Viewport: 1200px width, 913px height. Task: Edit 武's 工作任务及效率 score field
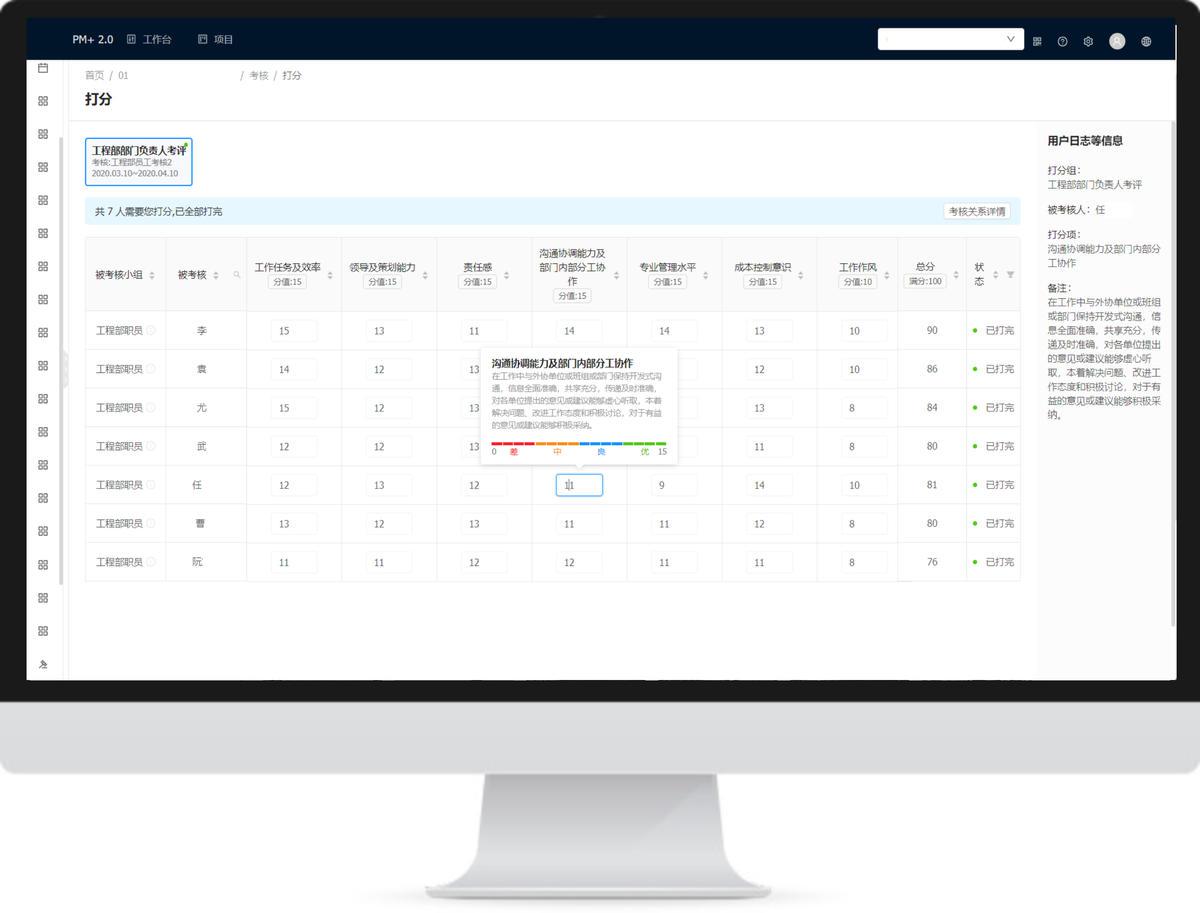[294, 446]
